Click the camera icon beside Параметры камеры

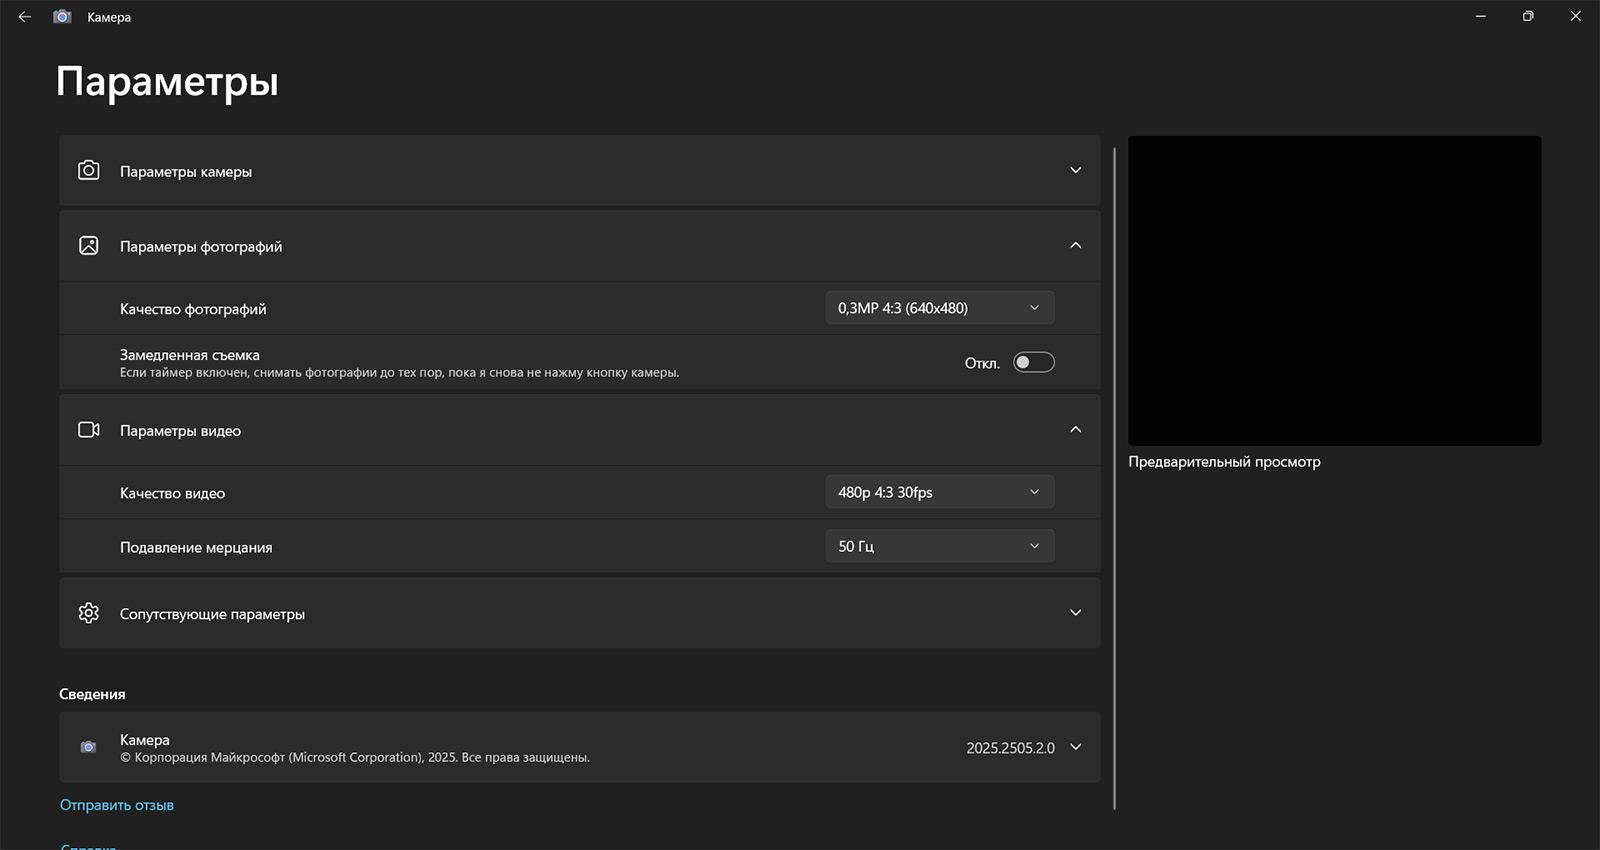click(x=89, y=171)
